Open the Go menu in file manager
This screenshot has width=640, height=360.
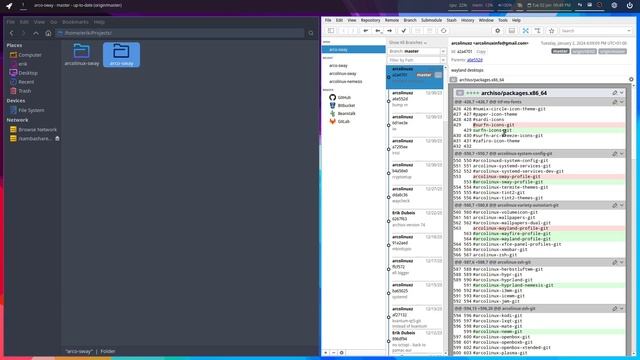click(53, 22)
